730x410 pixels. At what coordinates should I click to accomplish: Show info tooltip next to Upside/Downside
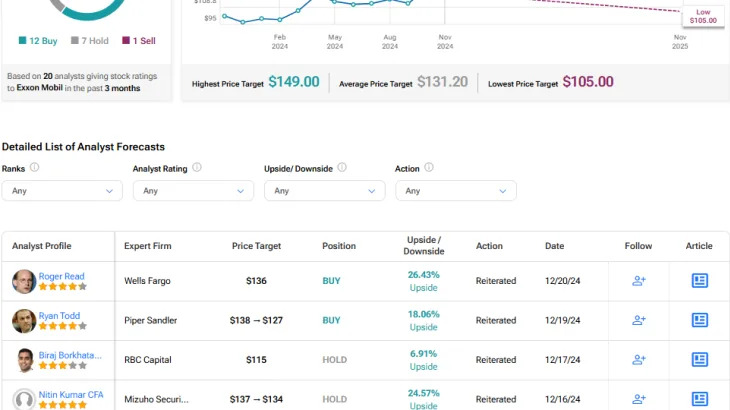click(x=342, y=168)
